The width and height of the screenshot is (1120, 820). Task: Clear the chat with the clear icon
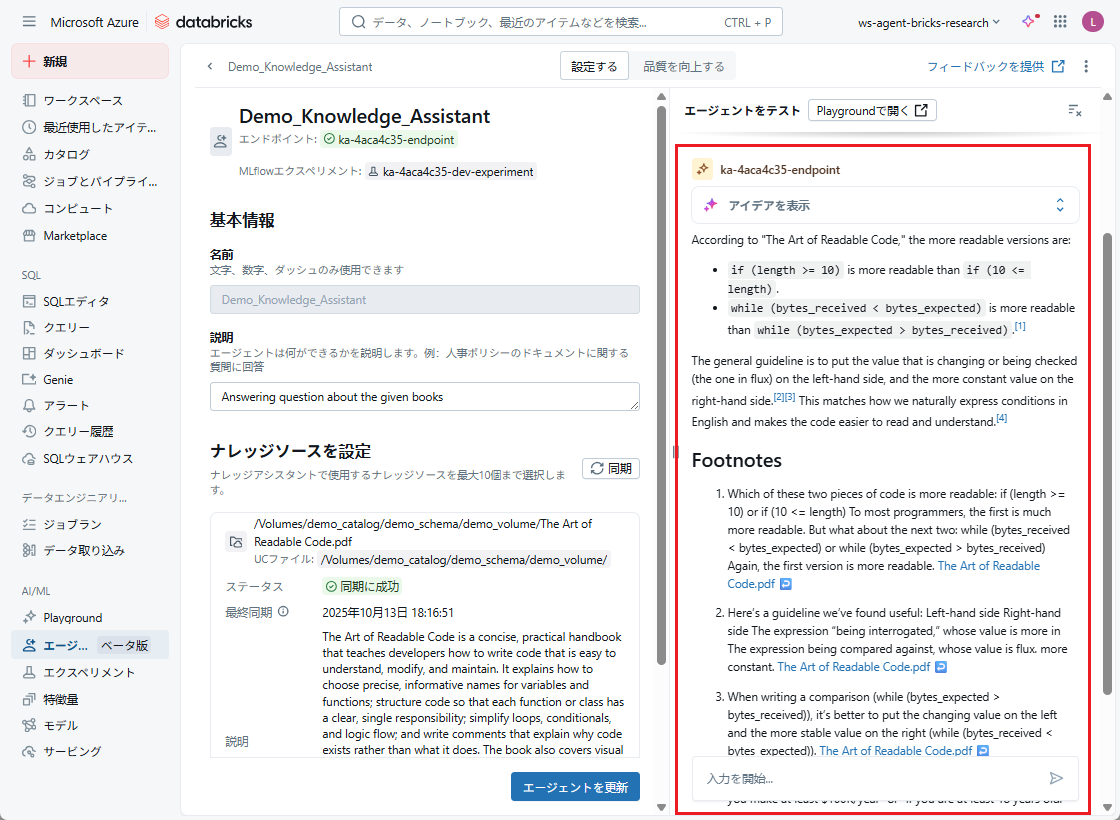[x=1074, y=110]
